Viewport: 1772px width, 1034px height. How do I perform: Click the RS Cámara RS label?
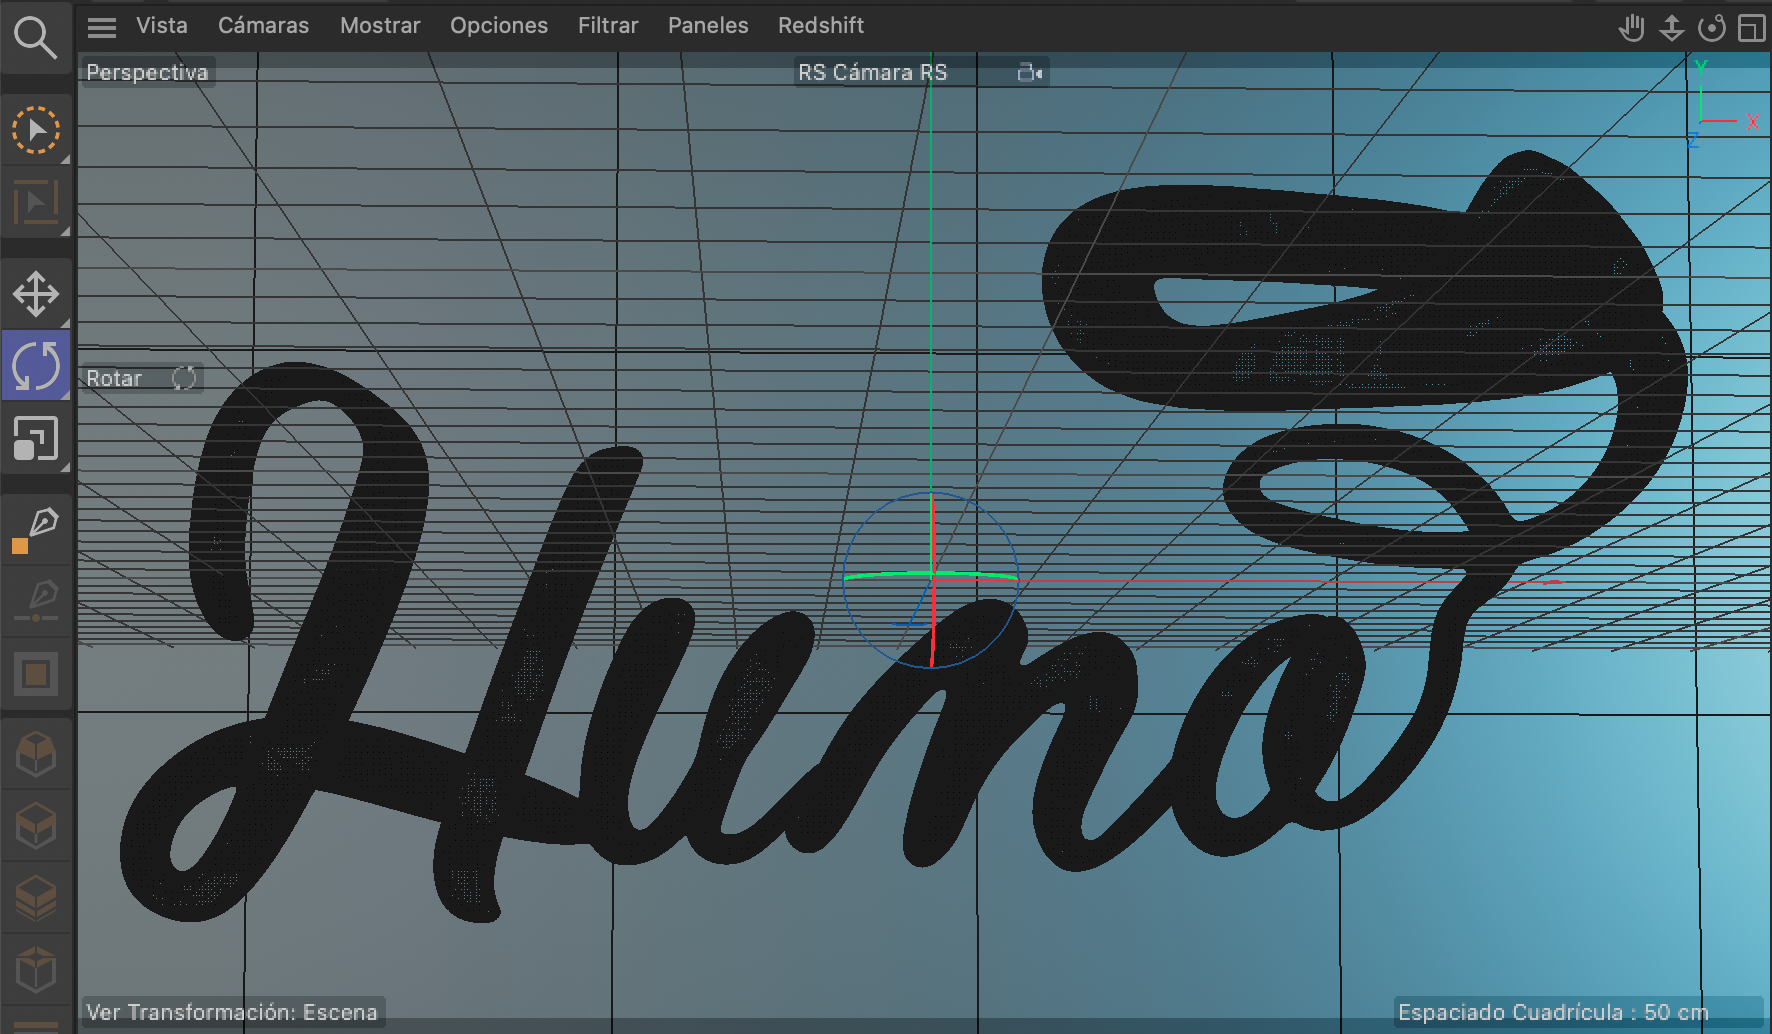point(872,72)
